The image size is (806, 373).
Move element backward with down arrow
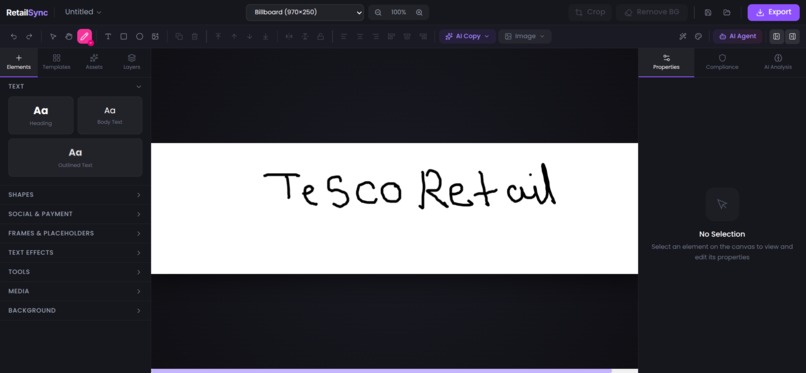point(250,36)
